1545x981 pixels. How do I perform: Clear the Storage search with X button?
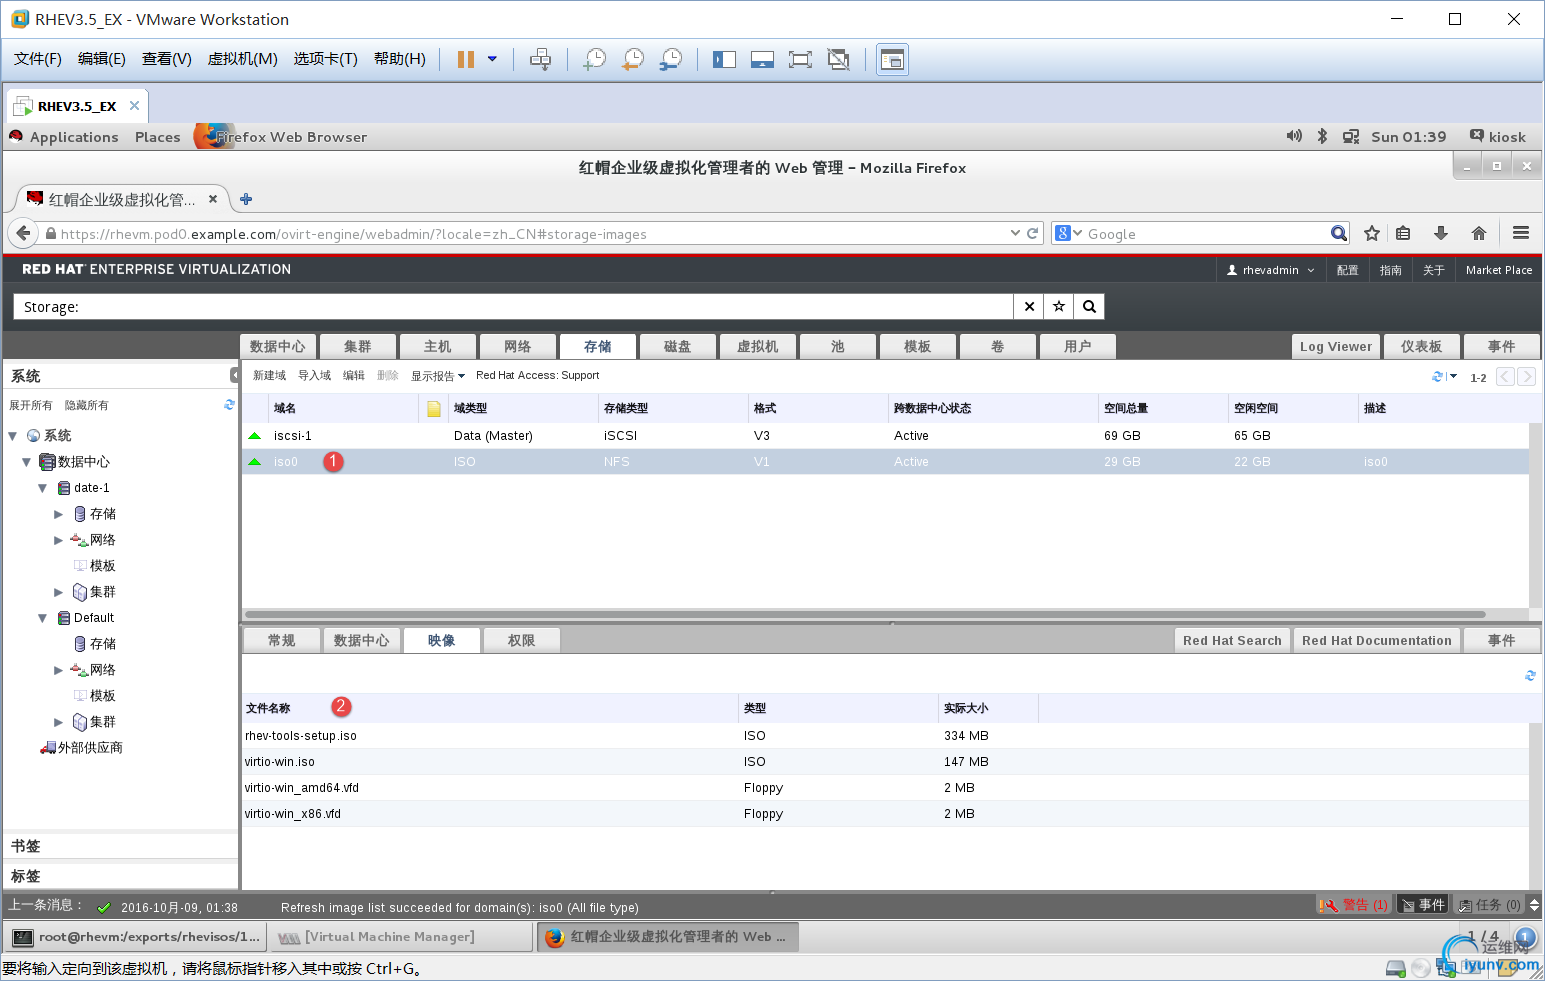1029,307
